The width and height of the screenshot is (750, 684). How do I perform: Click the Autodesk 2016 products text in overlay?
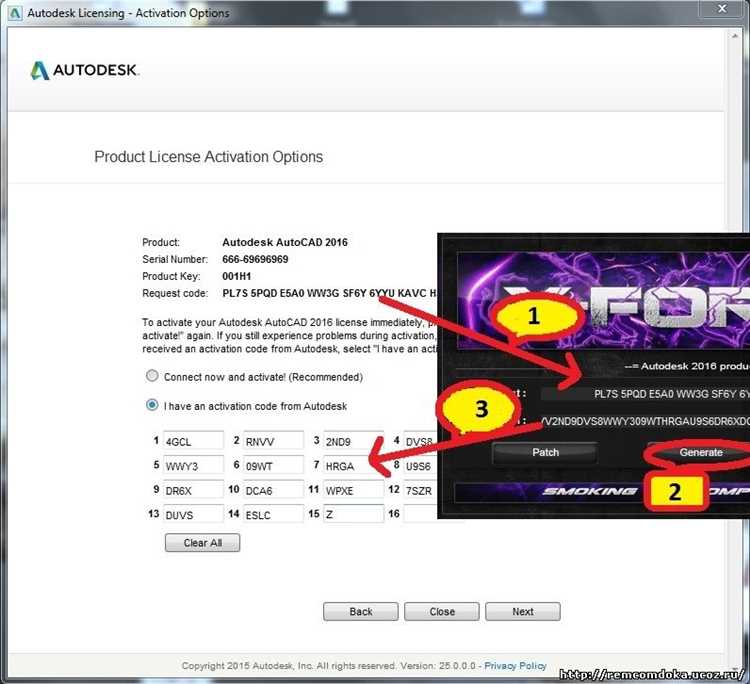point(687,366)
